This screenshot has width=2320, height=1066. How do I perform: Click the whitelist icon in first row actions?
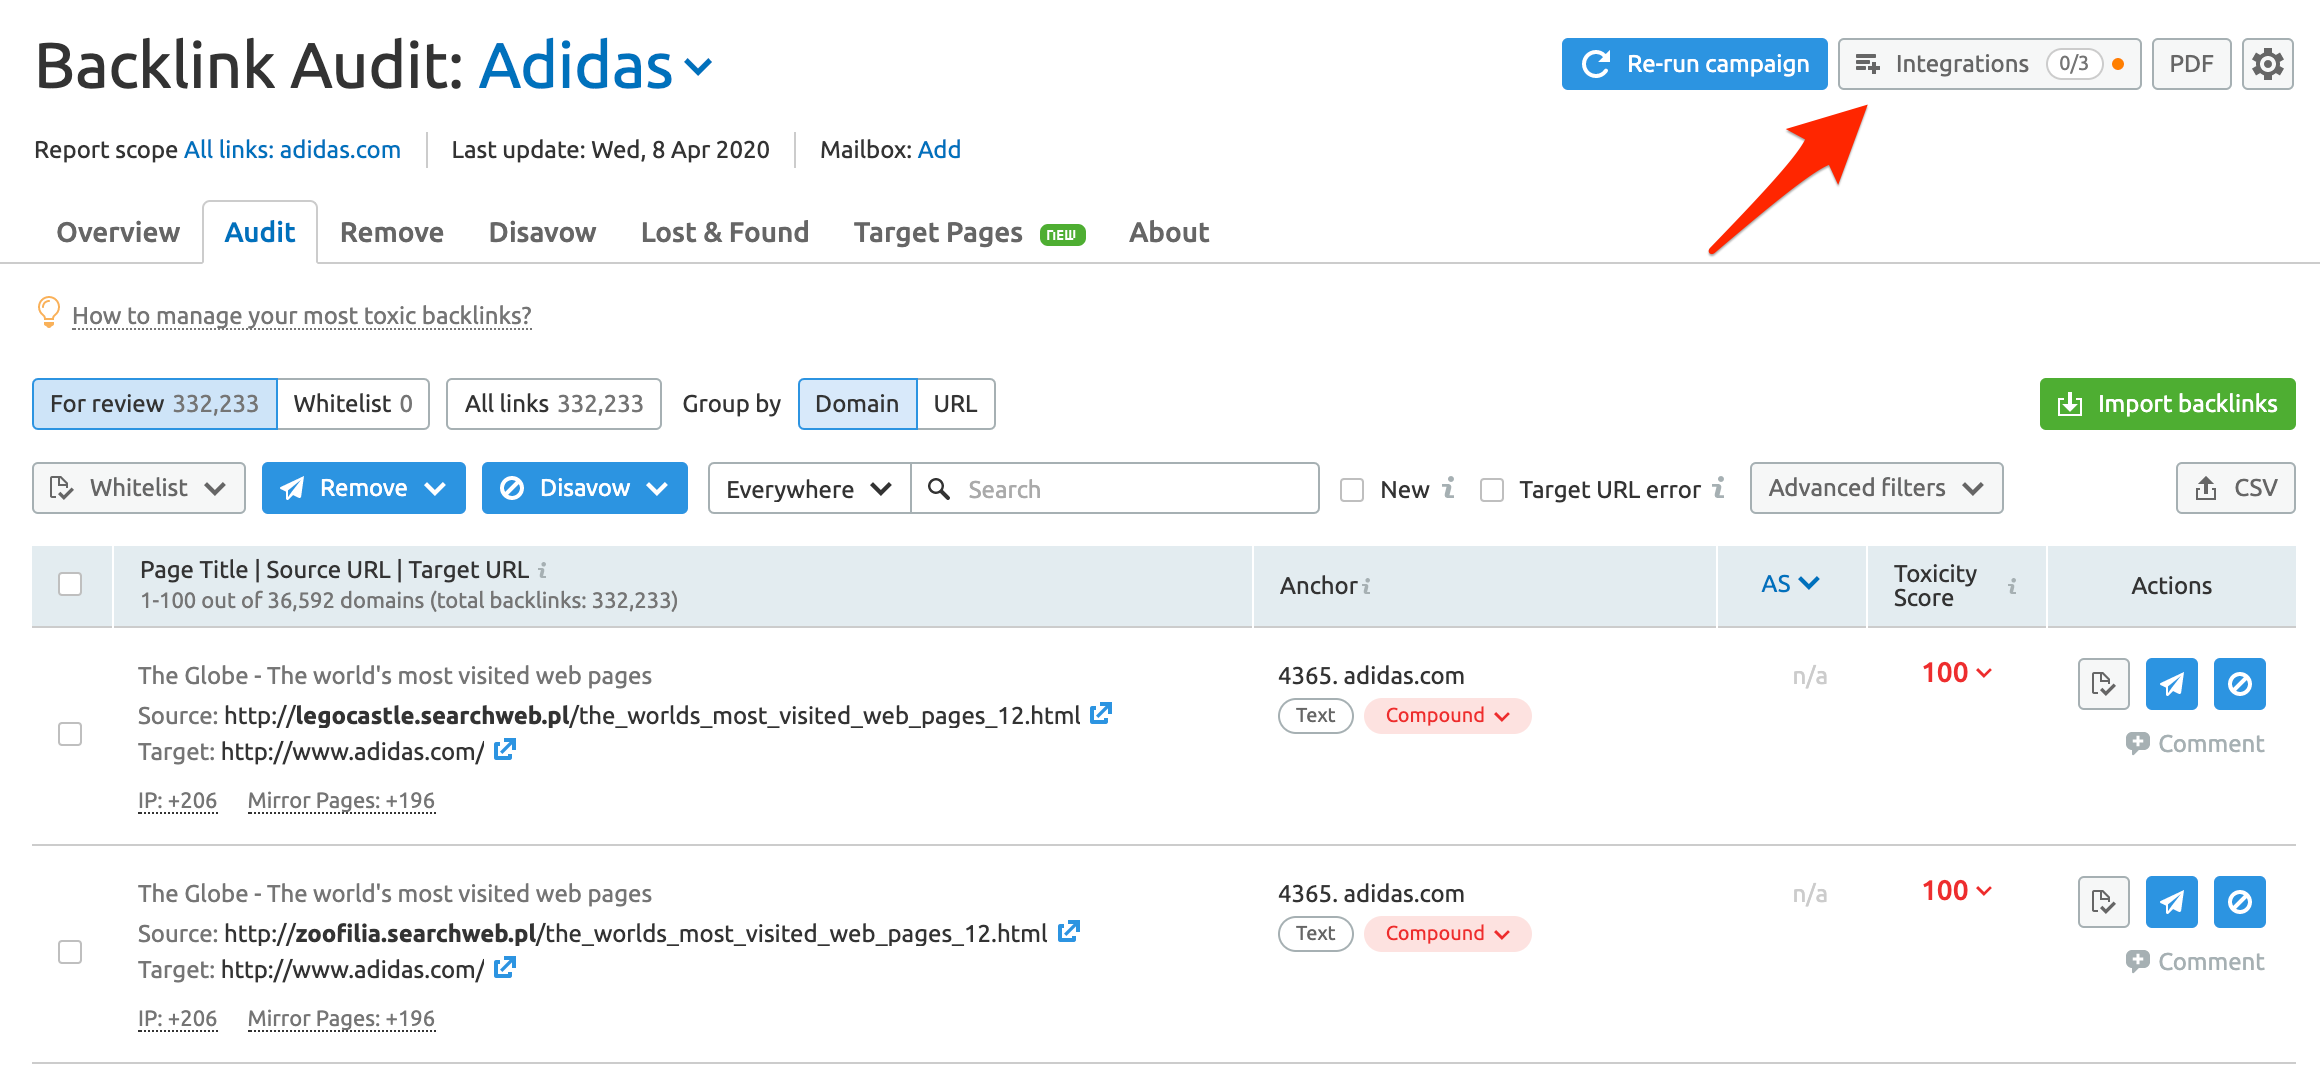[2103, 684]
